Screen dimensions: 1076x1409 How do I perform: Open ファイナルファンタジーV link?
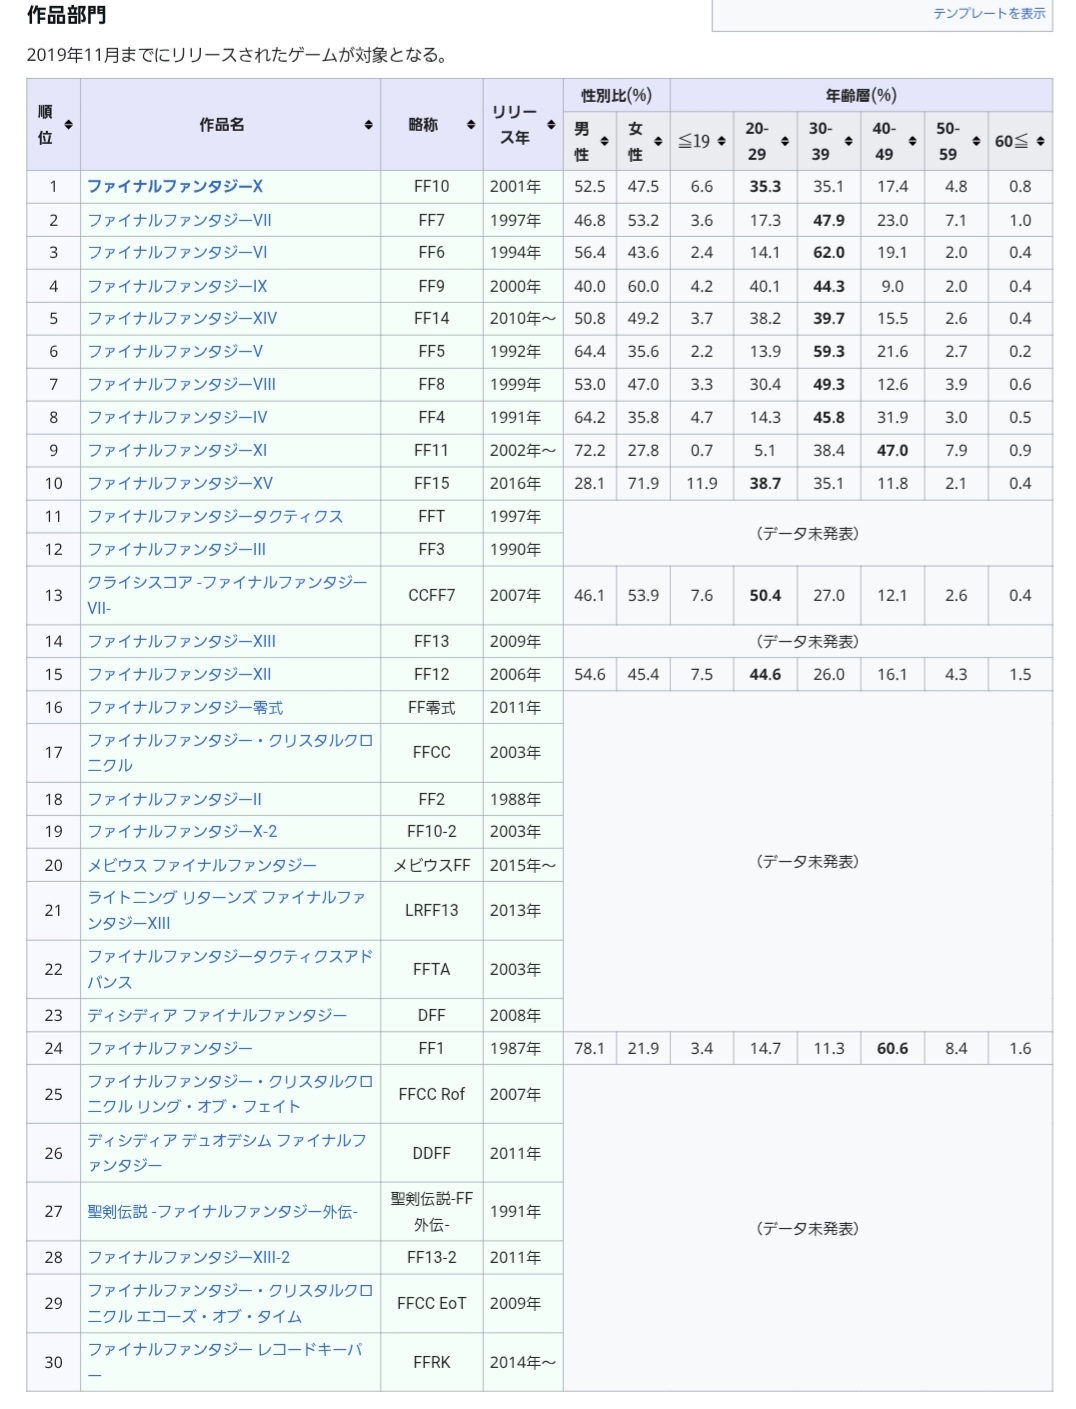(x=175, y=351)
